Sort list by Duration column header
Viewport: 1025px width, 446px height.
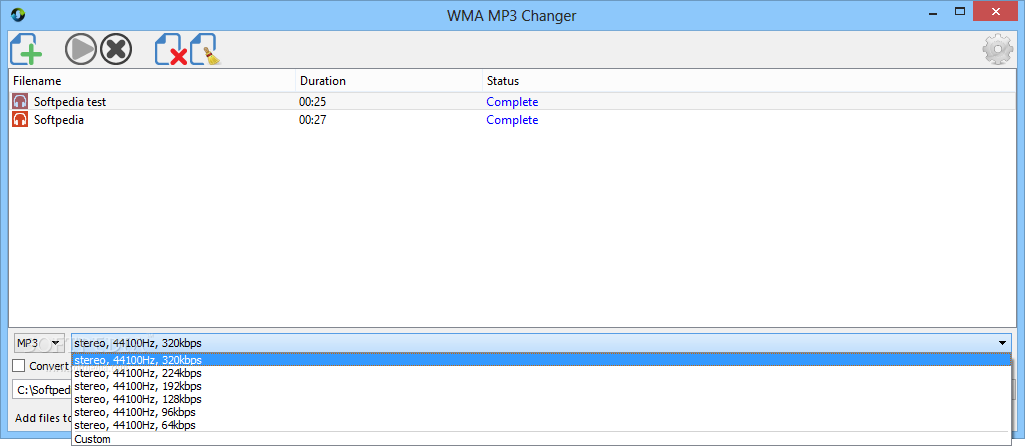(389, 81)
